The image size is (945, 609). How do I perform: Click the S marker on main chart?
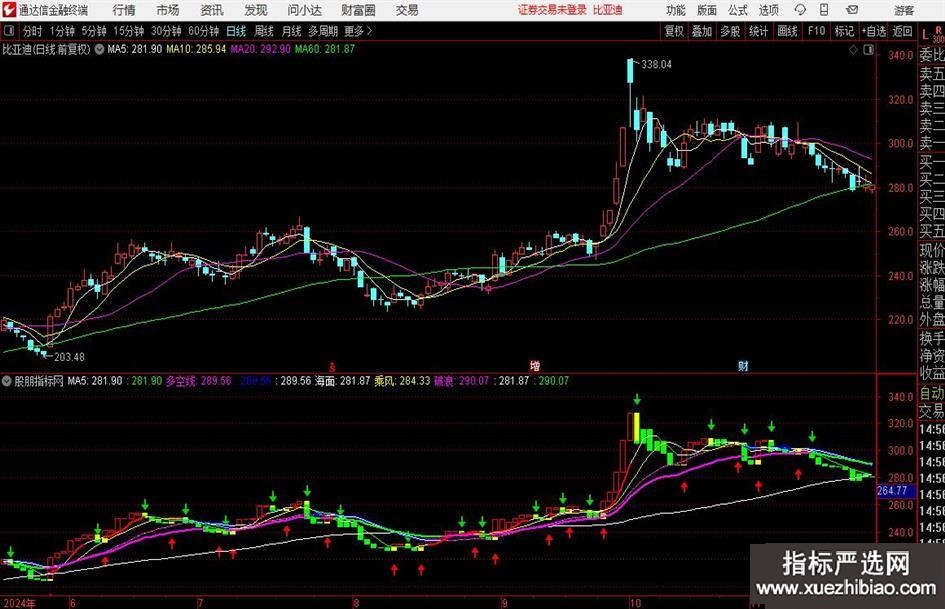332,366
